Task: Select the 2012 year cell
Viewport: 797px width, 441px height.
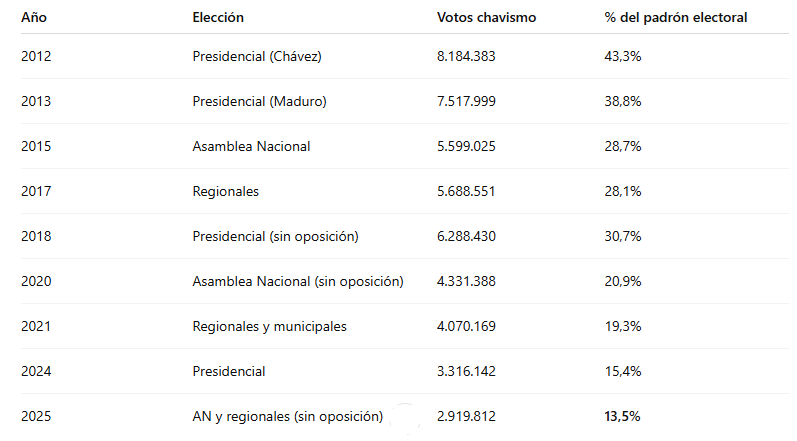Action: (36, 56)
